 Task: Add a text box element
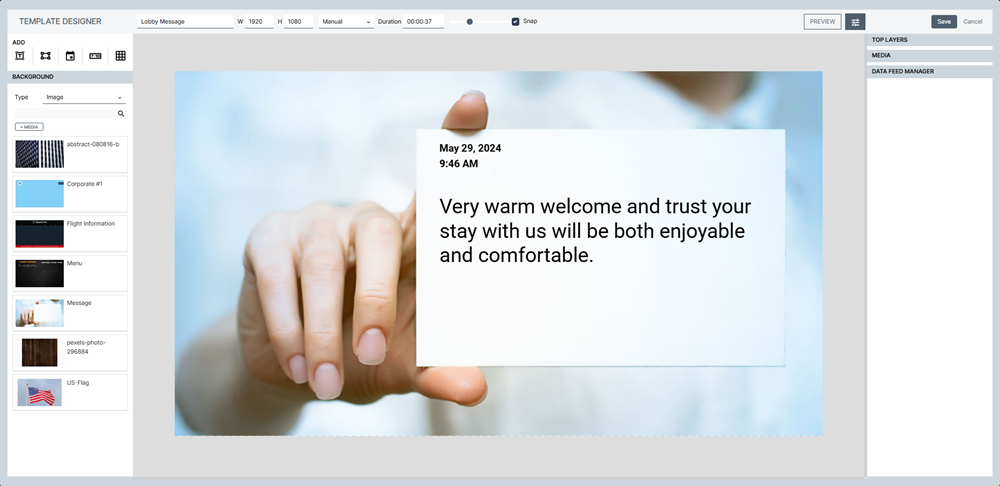20,56
